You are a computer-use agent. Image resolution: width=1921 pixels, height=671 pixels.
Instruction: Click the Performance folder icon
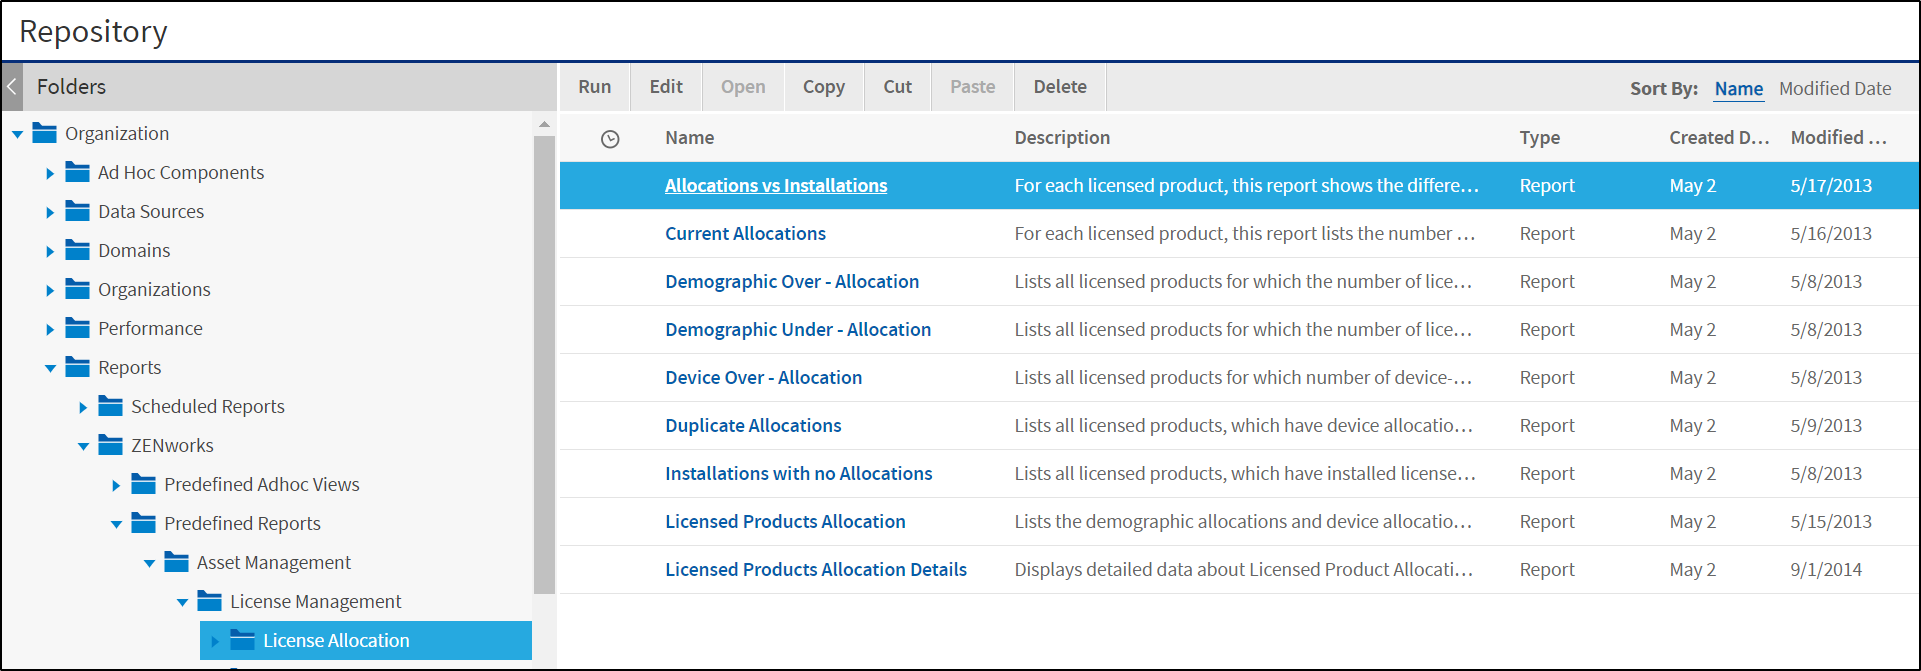pos(78,328)
